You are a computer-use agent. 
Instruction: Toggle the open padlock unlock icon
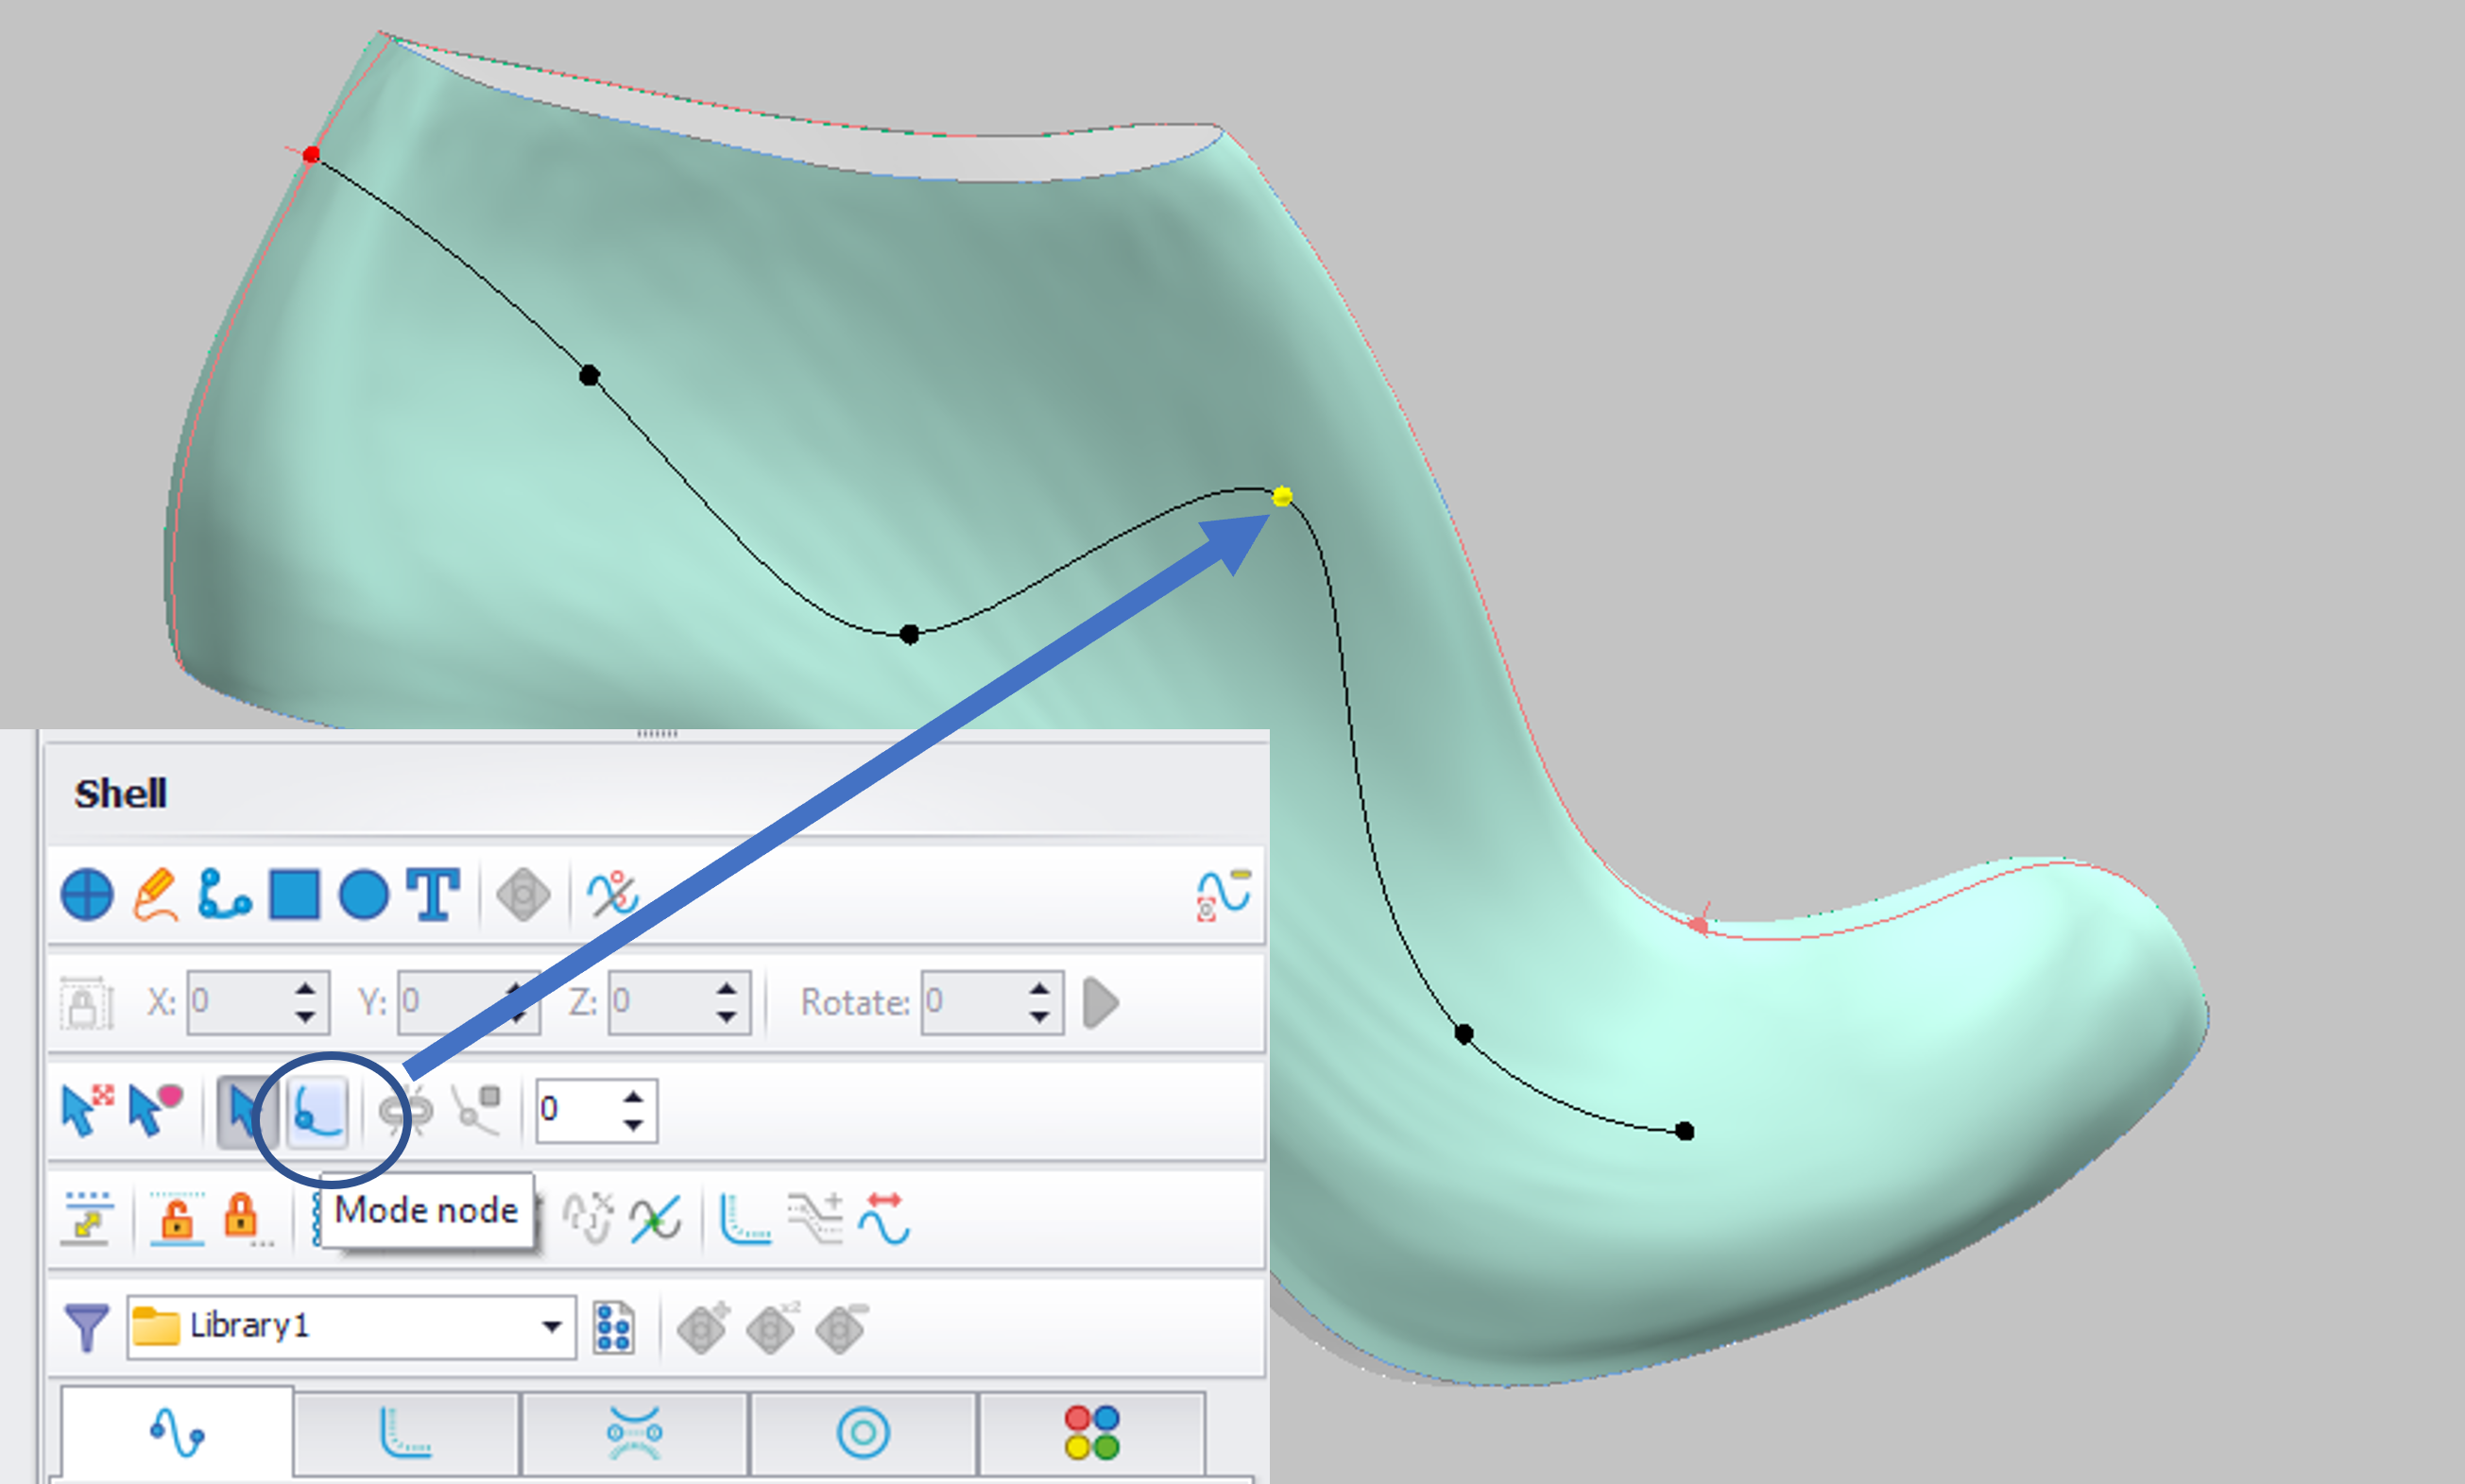177,1218
